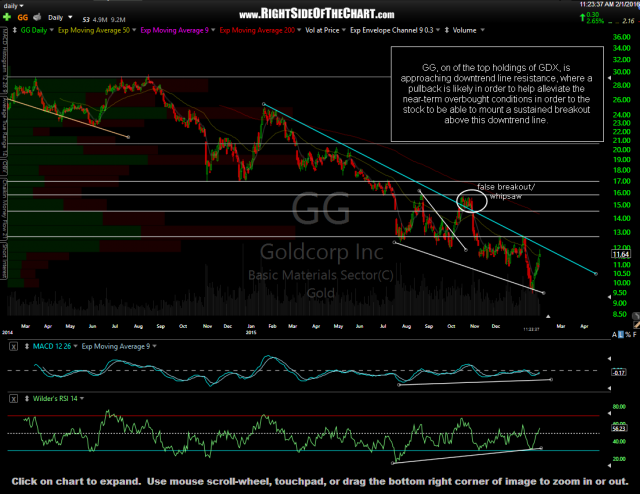The image size is (640, 494).
Task: Click the S3 flag indicator near Daily
Action: click(86, 19)
